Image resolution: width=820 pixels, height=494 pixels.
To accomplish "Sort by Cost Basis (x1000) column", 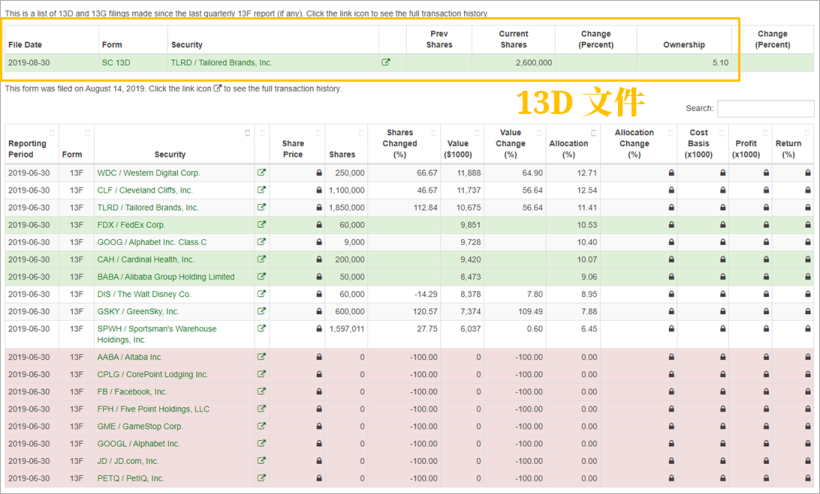I will pos(703,144).
